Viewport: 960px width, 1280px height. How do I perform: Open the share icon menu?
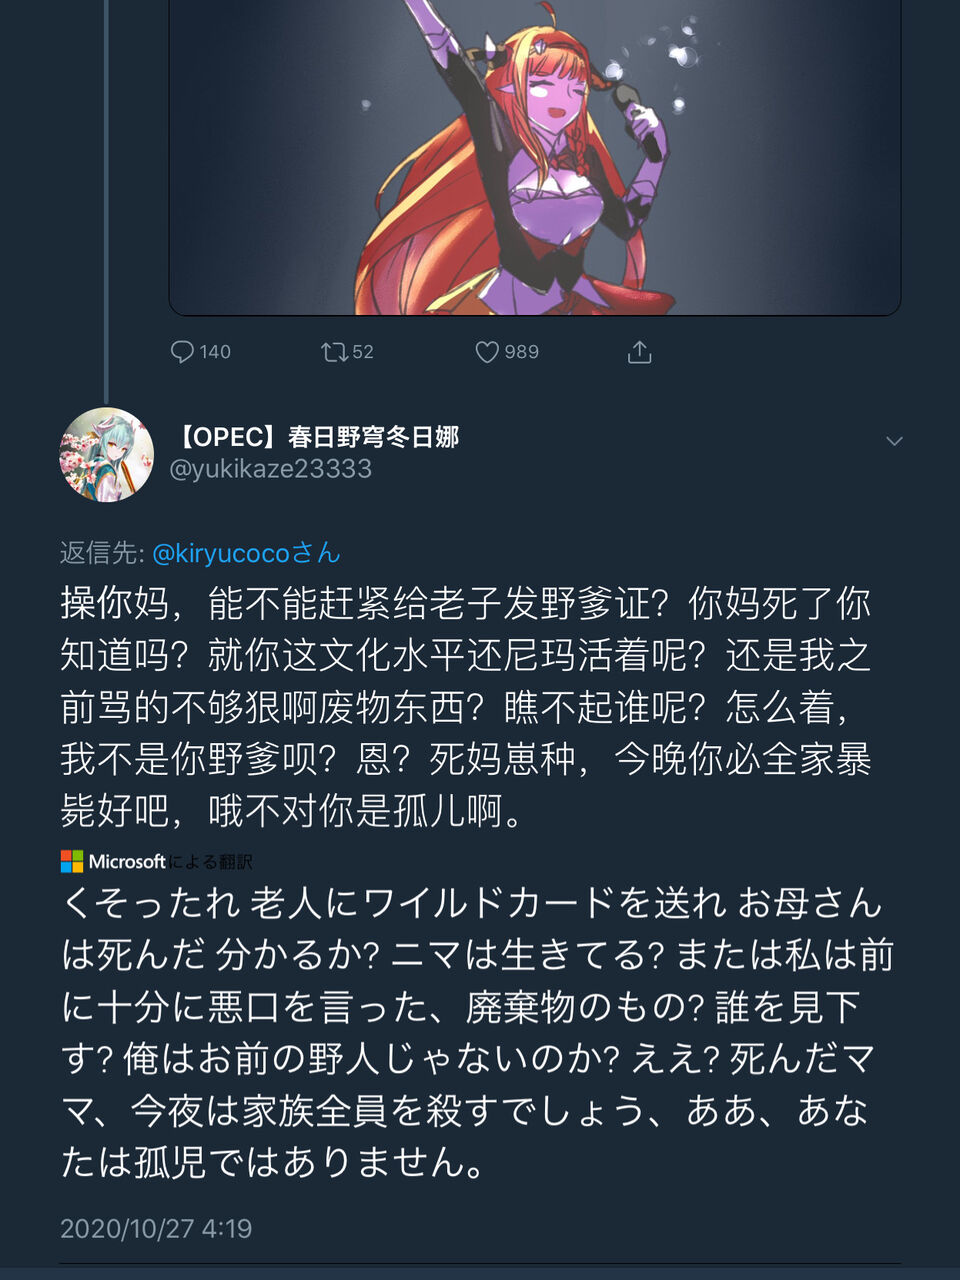click(x=640, y=352)
